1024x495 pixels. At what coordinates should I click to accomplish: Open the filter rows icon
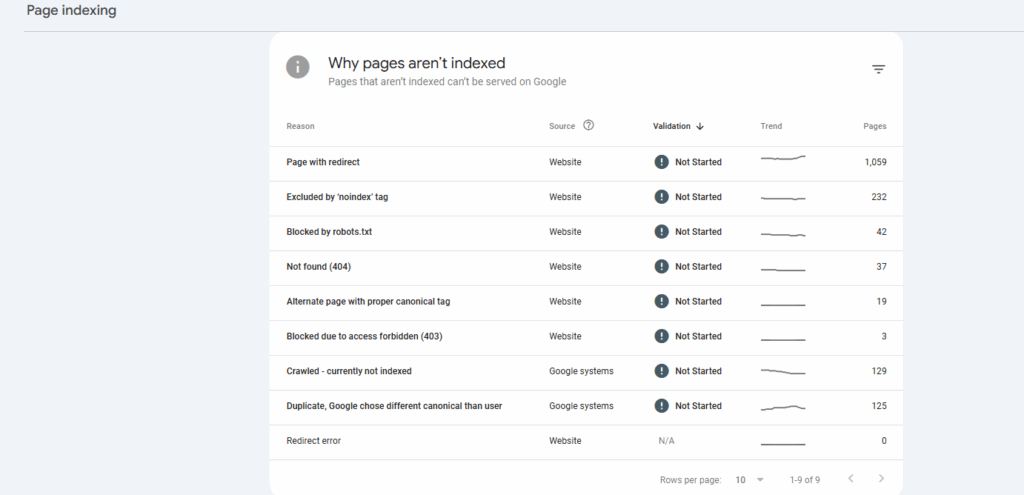tap(878, 69)
